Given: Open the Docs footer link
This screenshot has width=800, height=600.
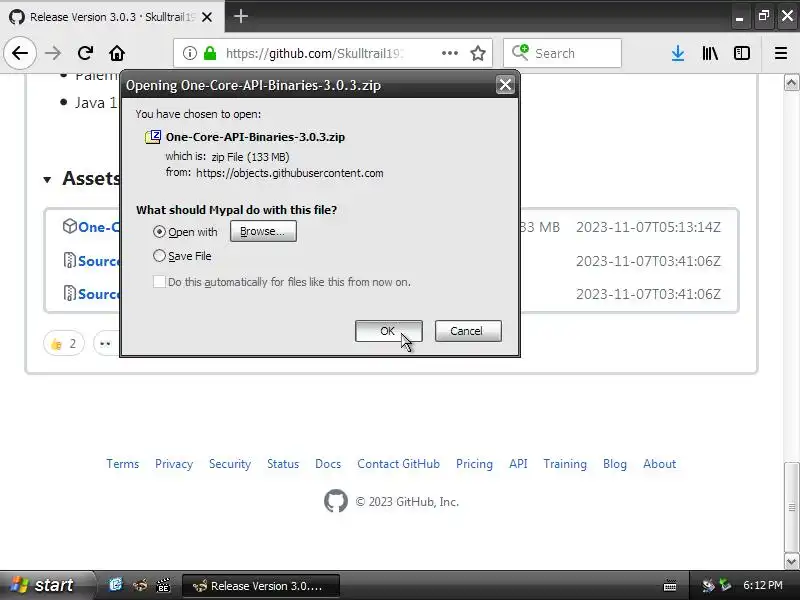Looking at the screenshot, I should click(328, 464).
